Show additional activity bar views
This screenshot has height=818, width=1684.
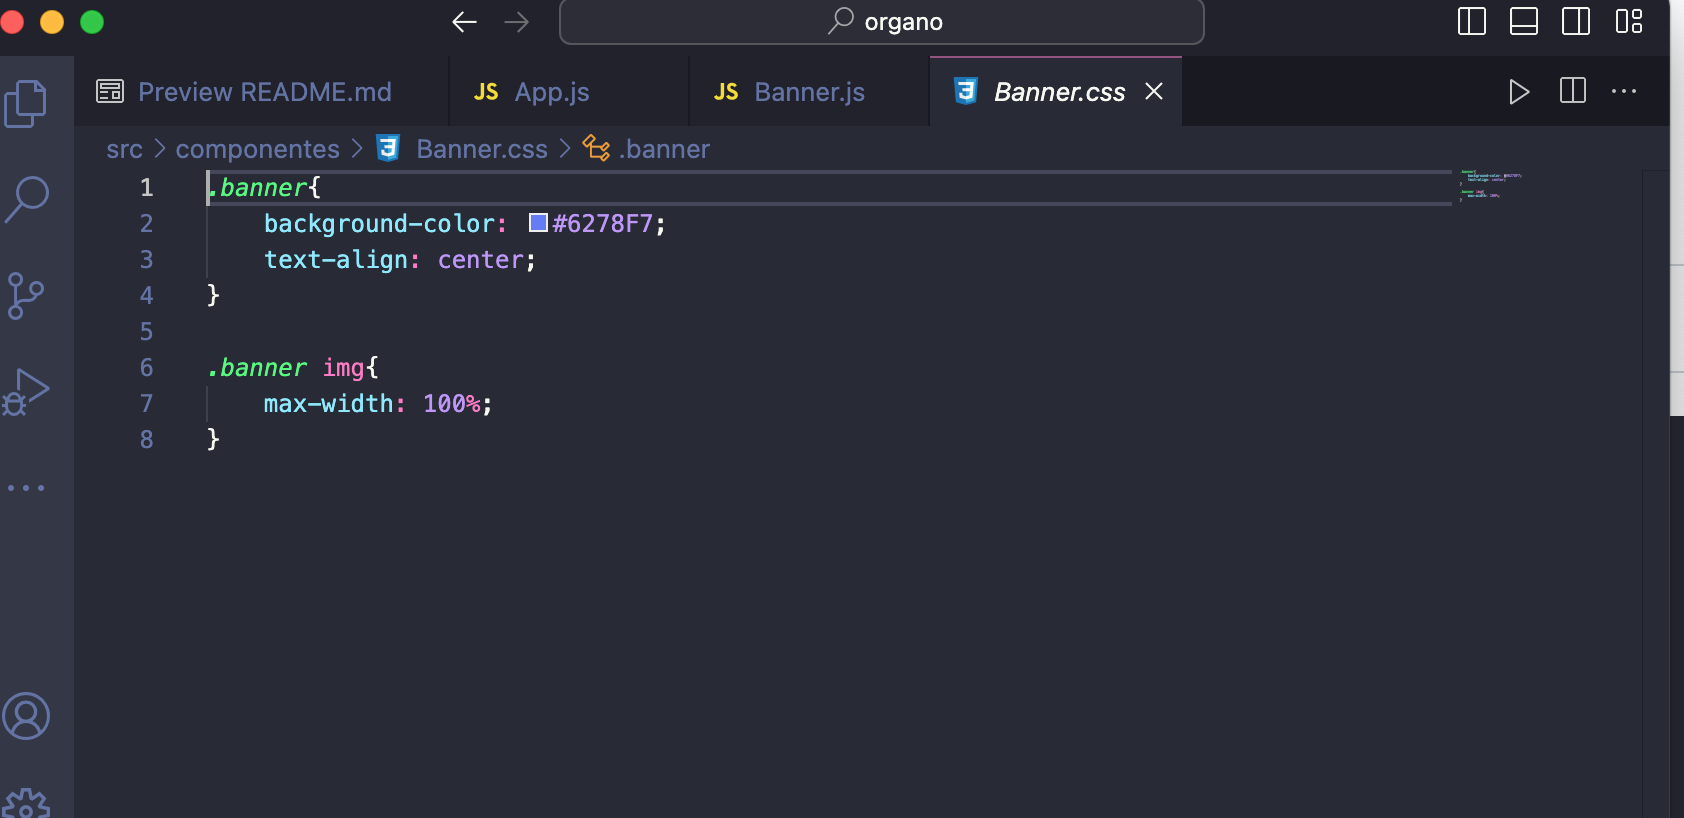pyautogui.click(x=26, y=488)
